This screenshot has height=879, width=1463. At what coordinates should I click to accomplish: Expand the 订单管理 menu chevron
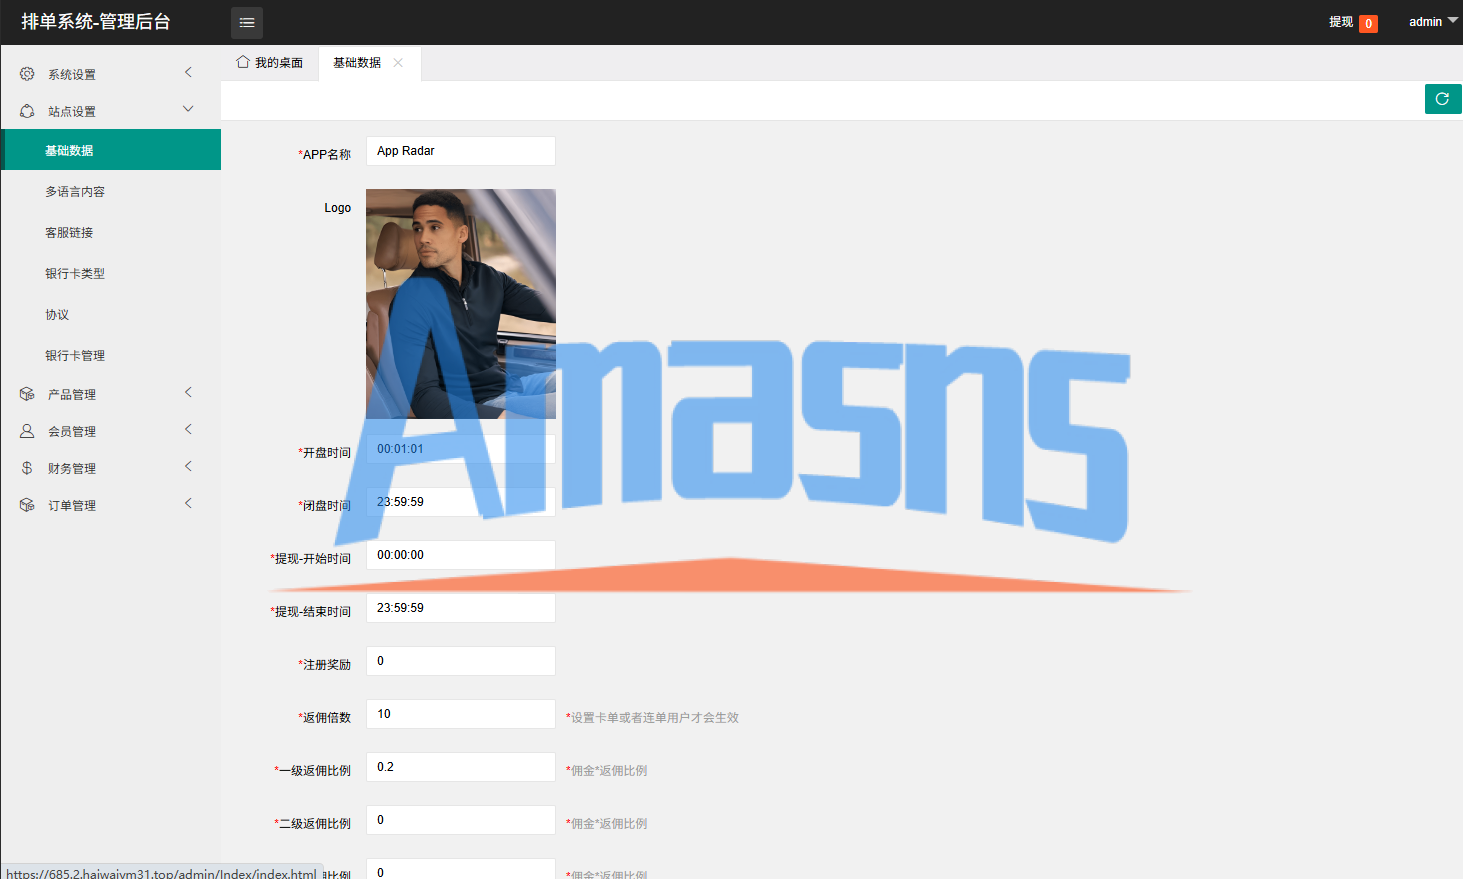(x=188, y=503)
